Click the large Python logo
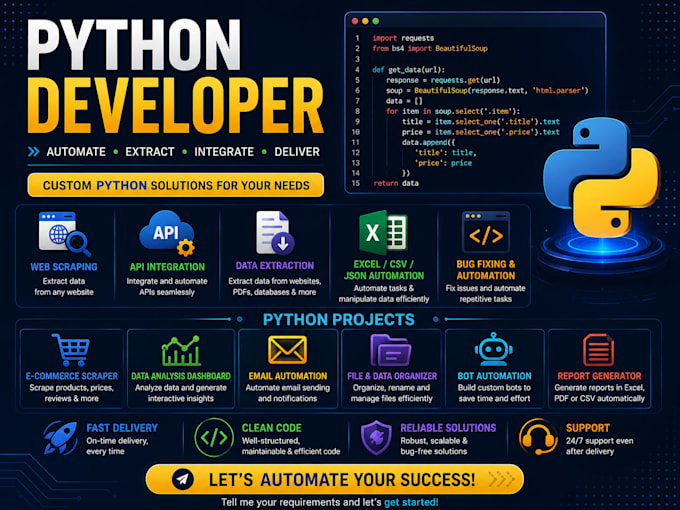The width and height of the screenshot is (680, 510). click(x=602, y=178)
